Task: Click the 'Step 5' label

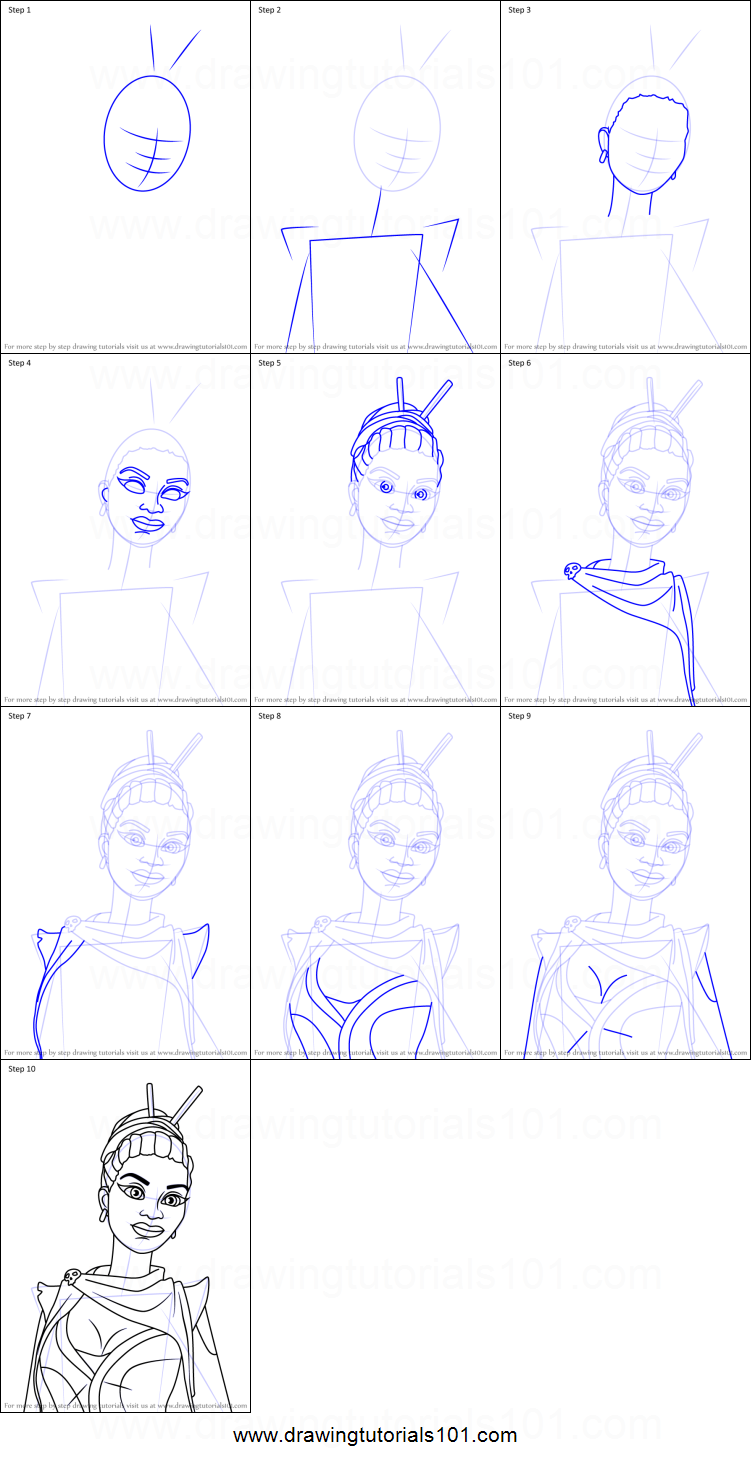Action: pos(270,363)
